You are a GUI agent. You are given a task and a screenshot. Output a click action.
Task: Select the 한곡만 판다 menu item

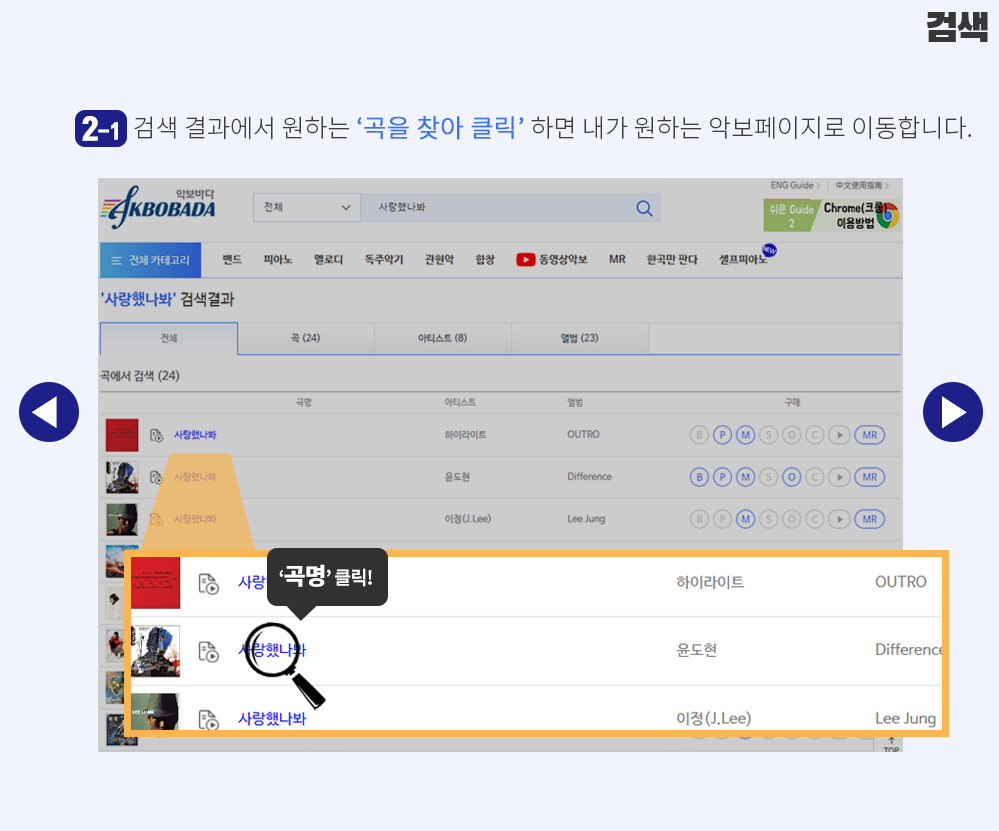pos(672,259)
